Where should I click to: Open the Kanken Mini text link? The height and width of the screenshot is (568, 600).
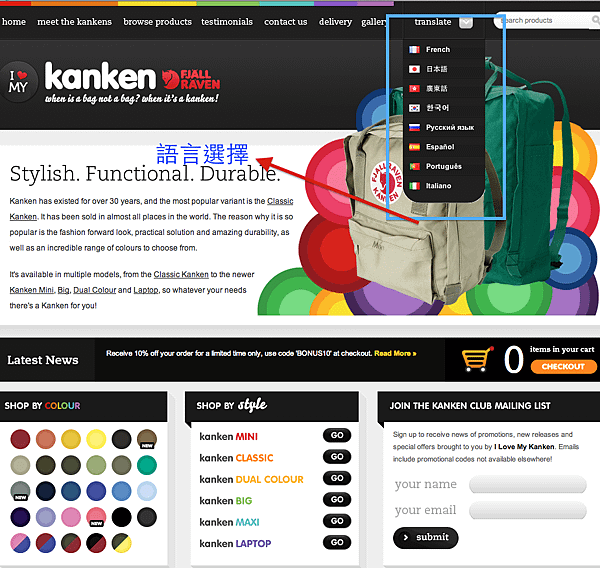(31, 290)
